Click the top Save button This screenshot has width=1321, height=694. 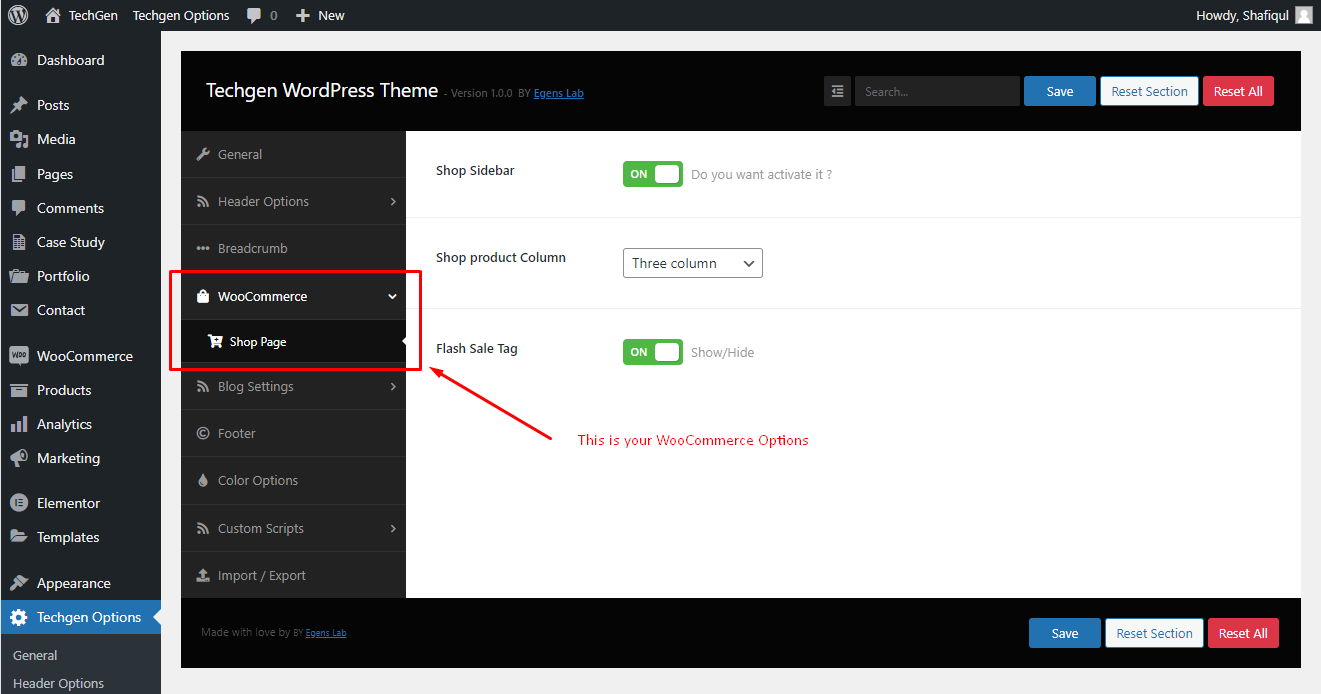coord(1060,91)
